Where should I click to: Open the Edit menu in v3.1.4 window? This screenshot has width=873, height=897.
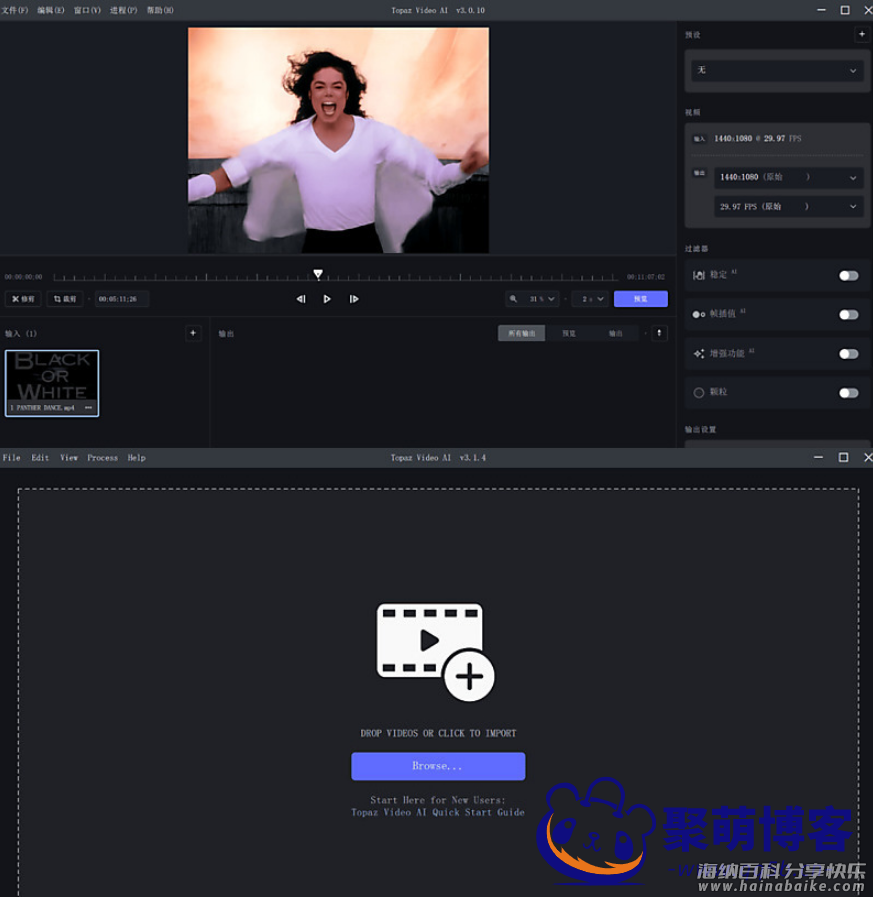(40, 458)
